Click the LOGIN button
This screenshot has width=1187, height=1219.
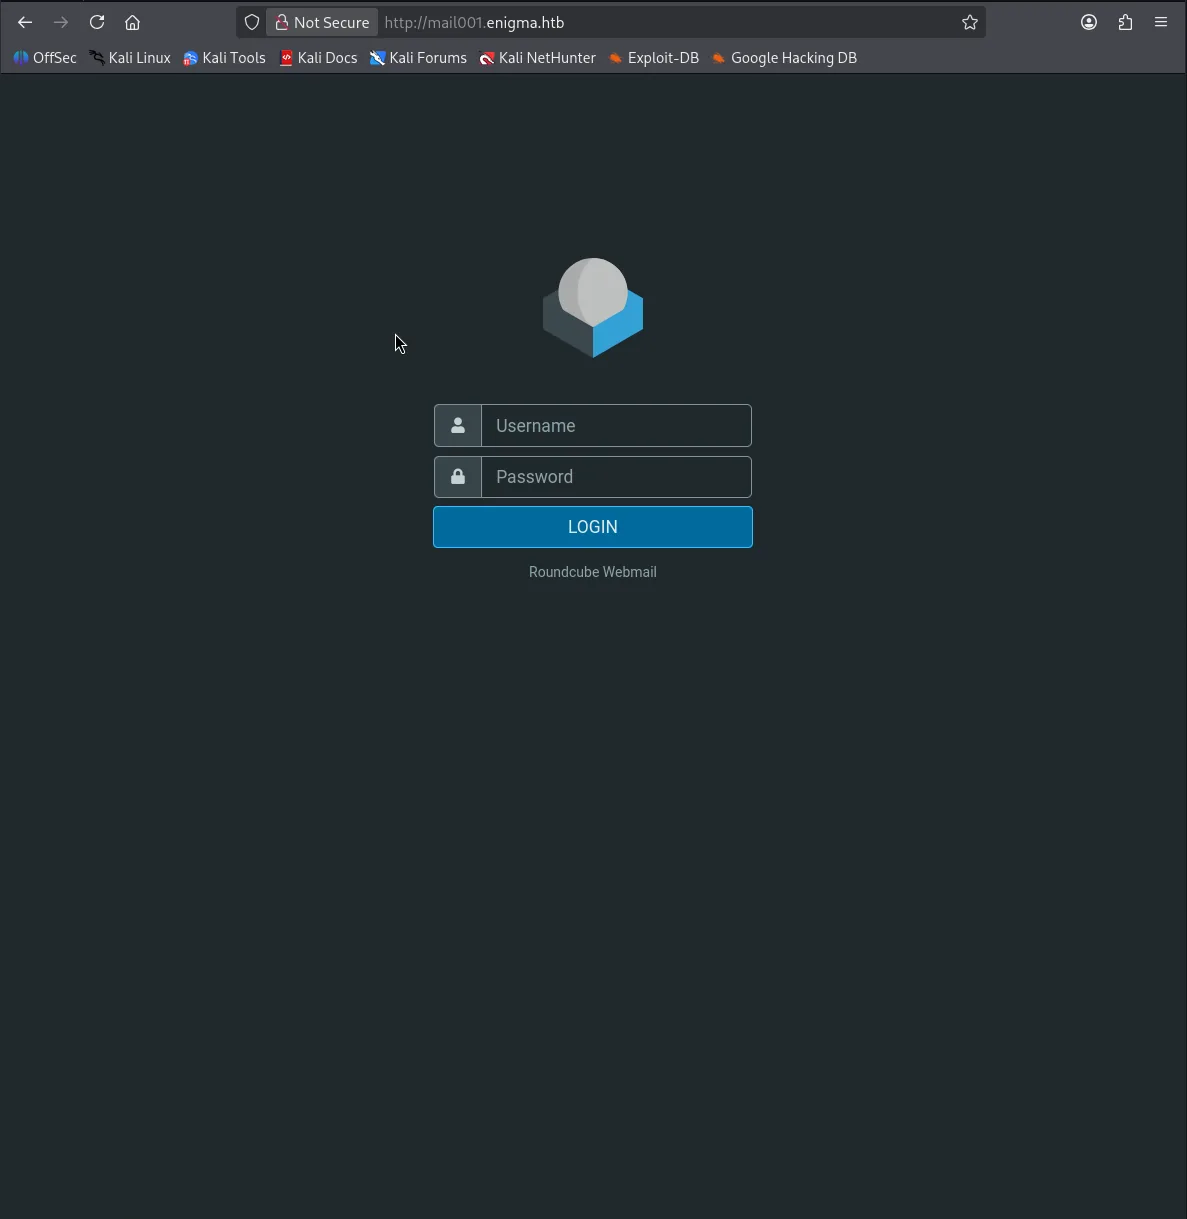593,527
